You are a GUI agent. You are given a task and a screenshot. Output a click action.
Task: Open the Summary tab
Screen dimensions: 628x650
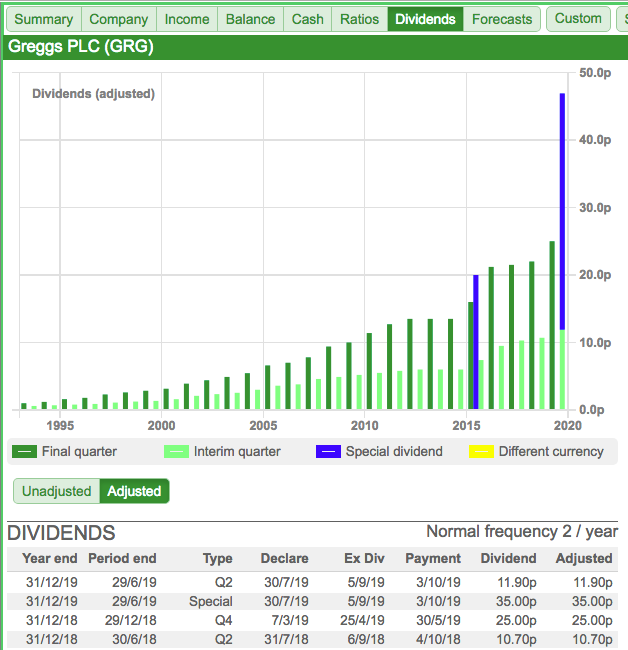44,19
